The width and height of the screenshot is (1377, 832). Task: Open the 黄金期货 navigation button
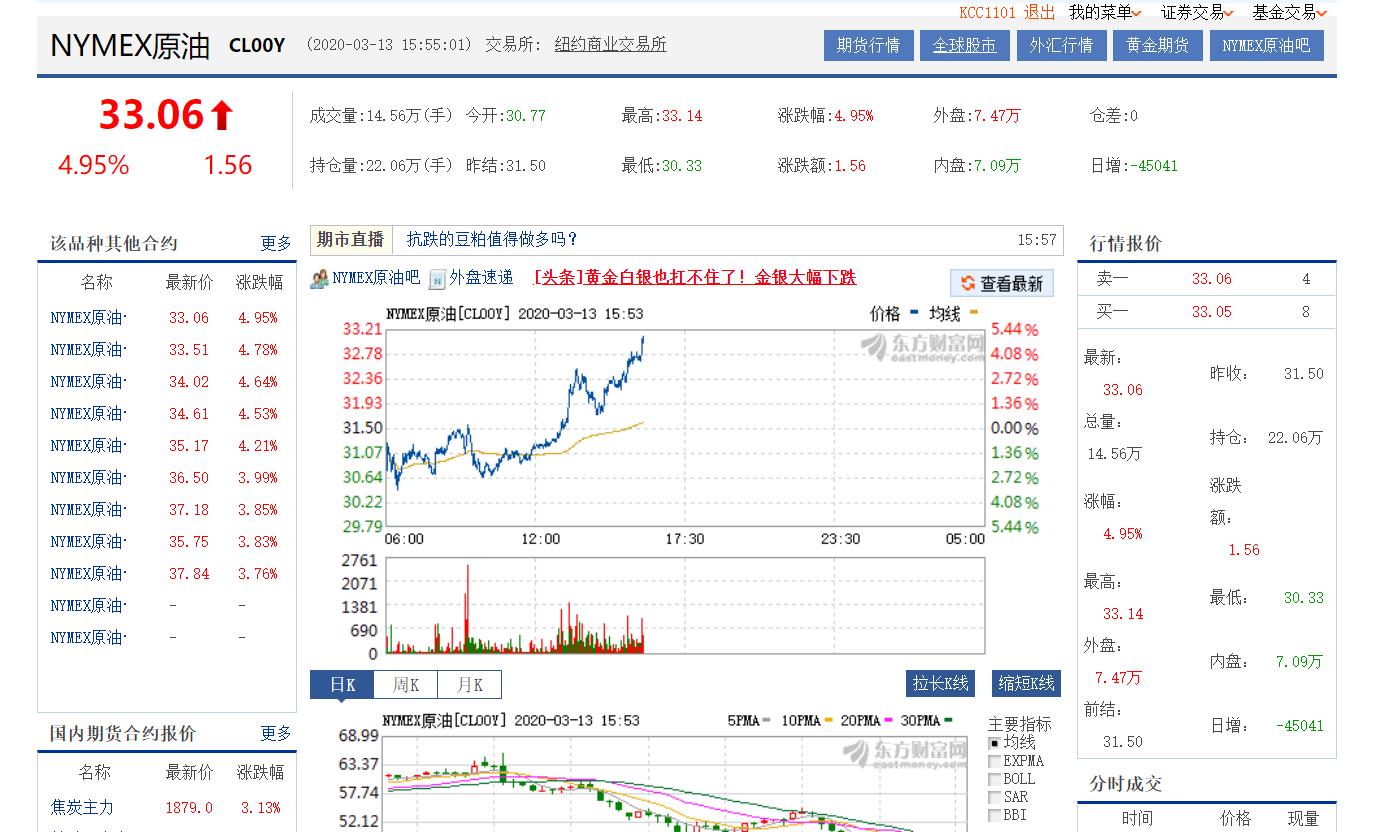[1157, 45]
